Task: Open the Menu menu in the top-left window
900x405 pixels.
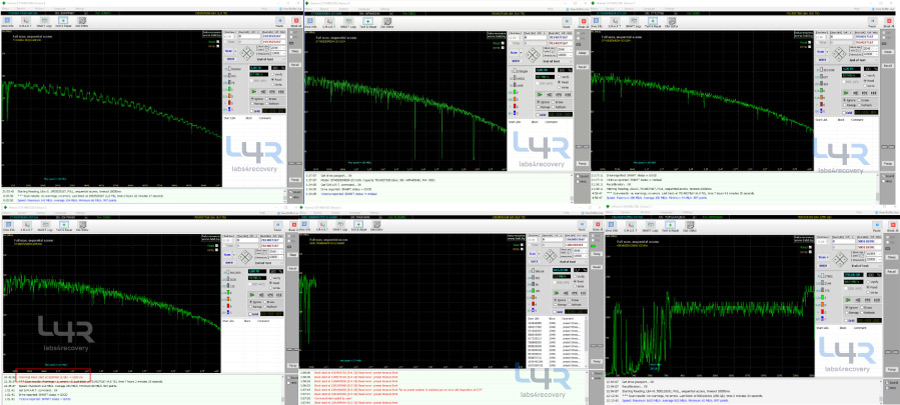Action: pyautogui.click(x=5, y=9)
